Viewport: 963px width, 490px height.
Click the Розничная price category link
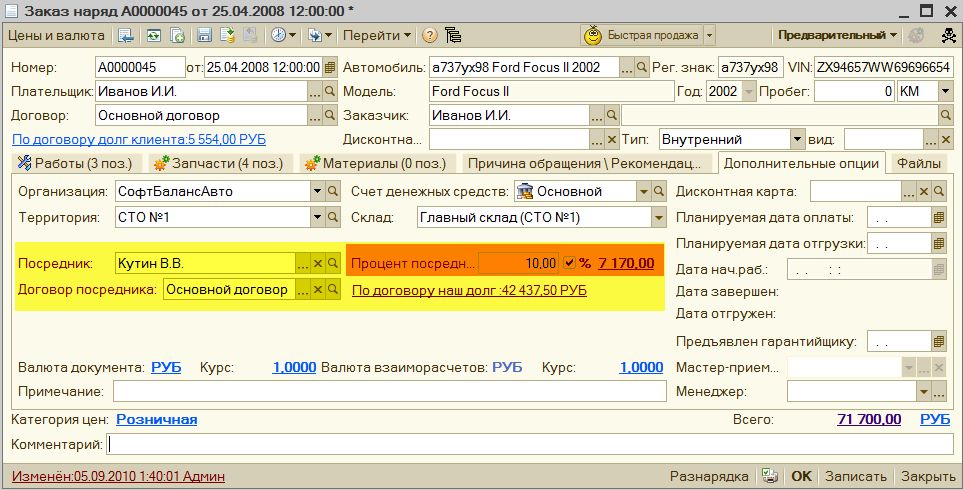pos(157,419)
